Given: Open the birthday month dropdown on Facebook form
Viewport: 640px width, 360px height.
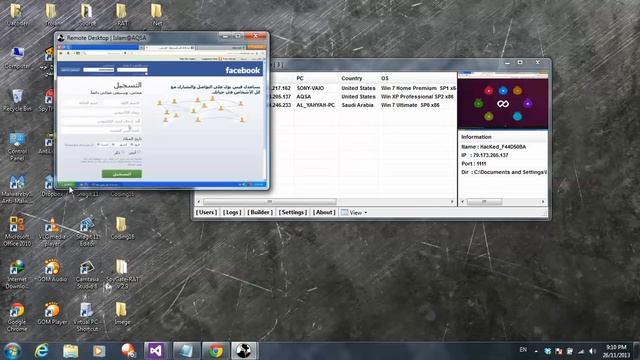Looking at the screenshot, I should pos(121,144).
